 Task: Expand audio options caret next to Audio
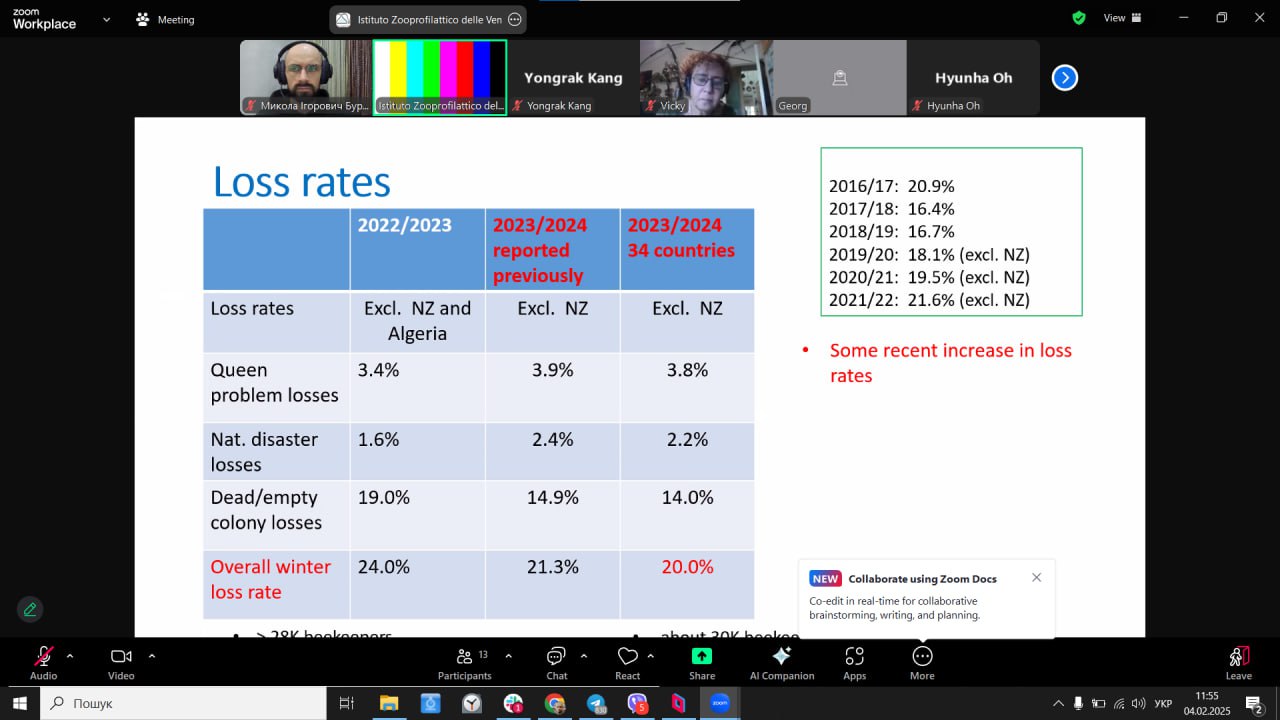pyautogui.click(x=70, y=656)
